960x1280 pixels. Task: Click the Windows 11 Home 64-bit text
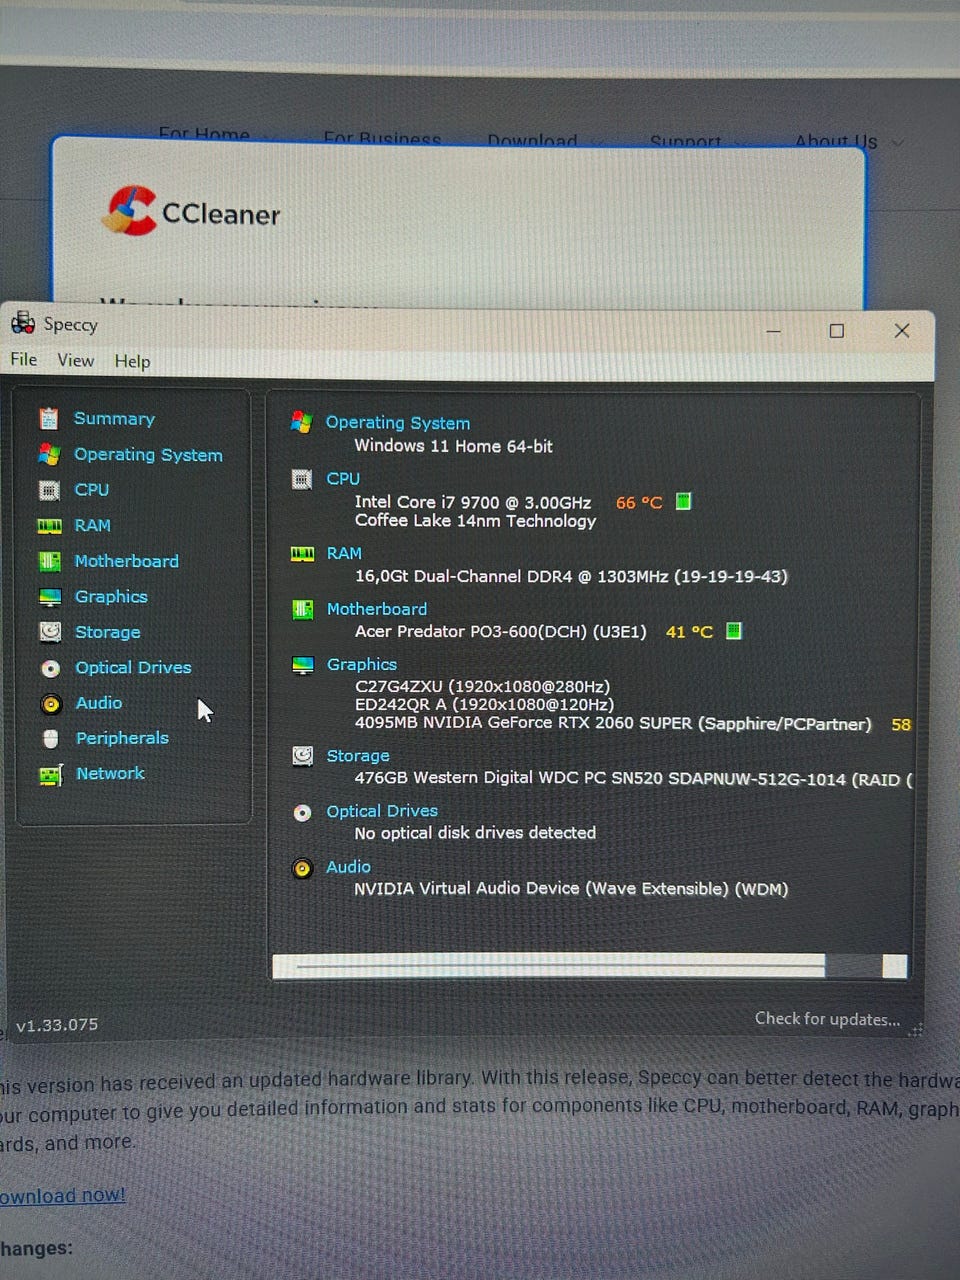[x=453, y=446]
